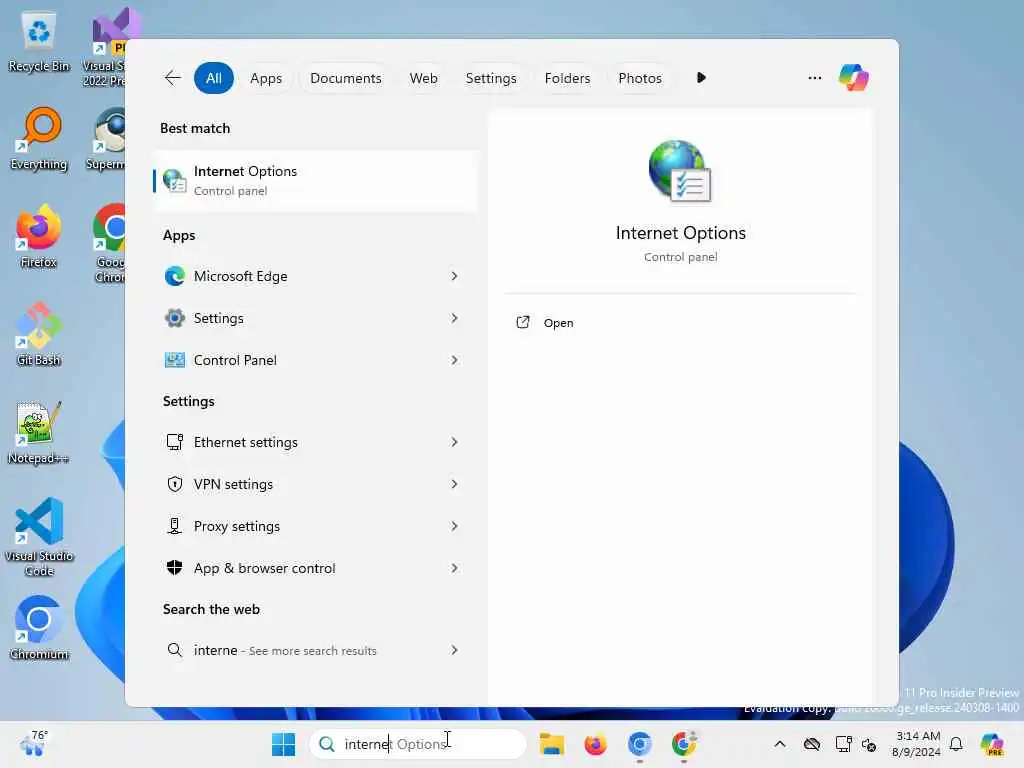Open Git Bash desktop shortcut

point(39,334)
